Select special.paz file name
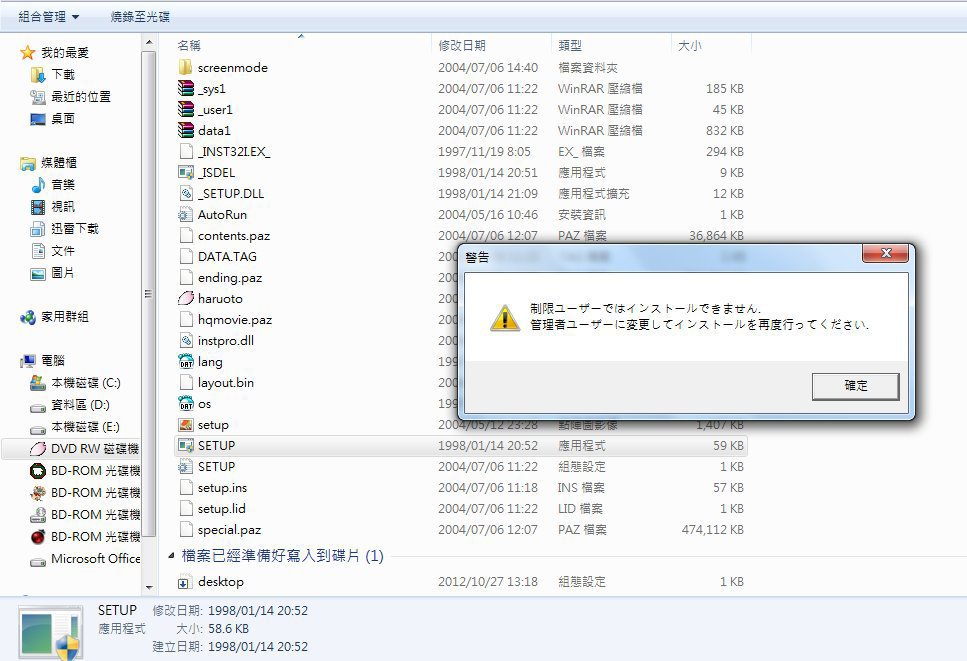Image resolution: width=967 pixels, height=661 pixels. pos(229,530)
